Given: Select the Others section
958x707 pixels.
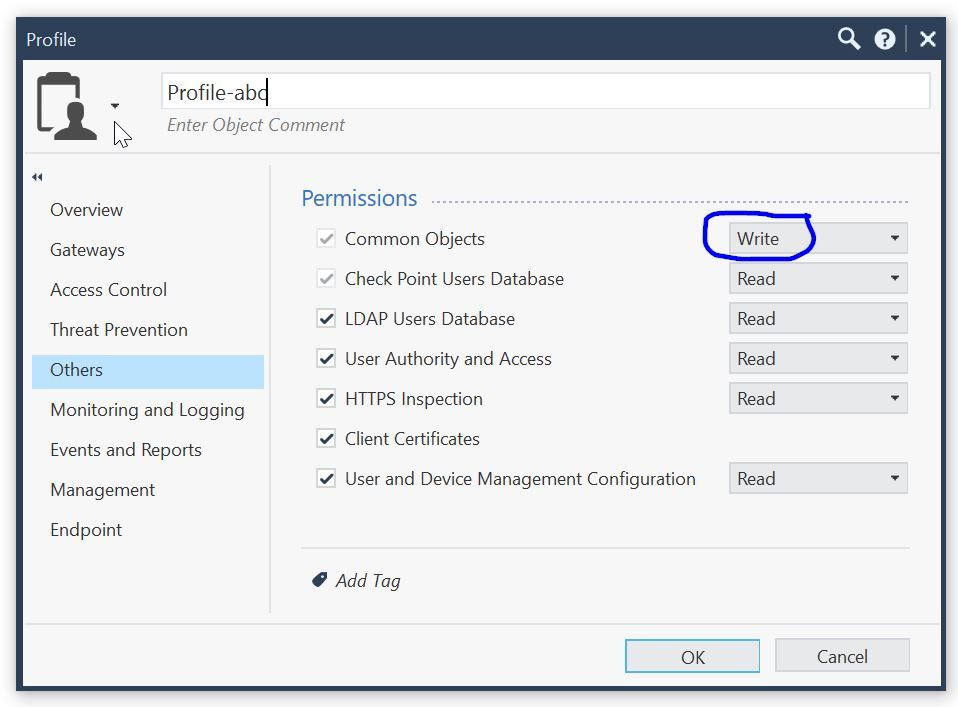Looking at the screenshot, I should (148, 371).
